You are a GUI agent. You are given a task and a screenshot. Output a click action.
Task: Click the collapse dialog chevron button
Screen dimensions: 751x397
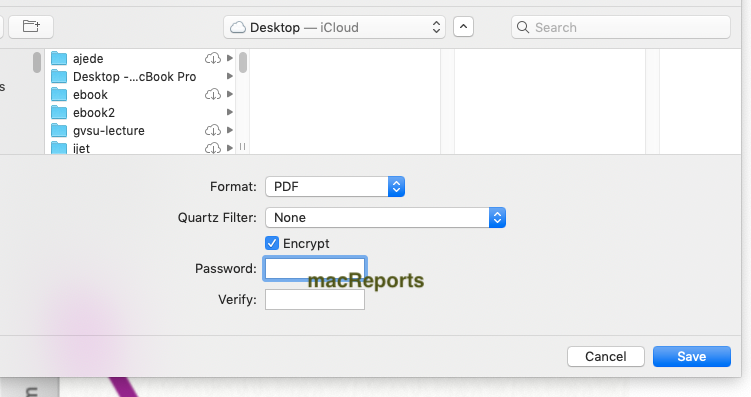tap(463, 27)
